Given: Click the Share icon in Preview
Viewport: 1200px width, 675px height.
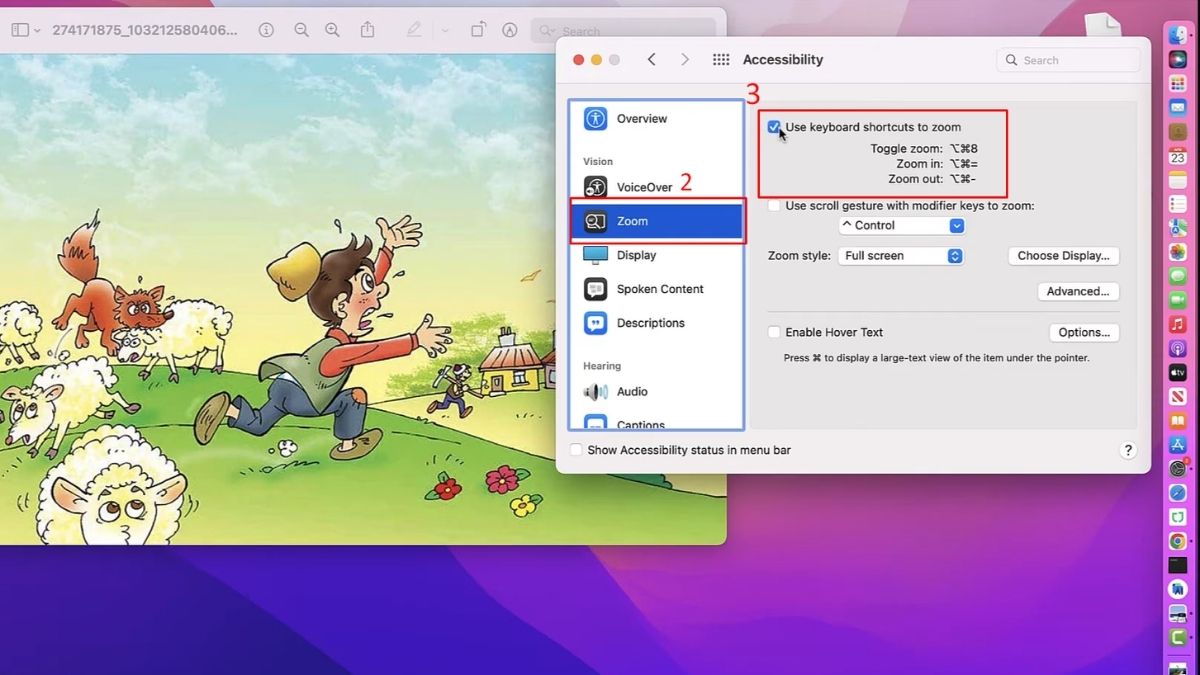Looking at the screenshot, I should pyautogui.click(x=367, y=30).
